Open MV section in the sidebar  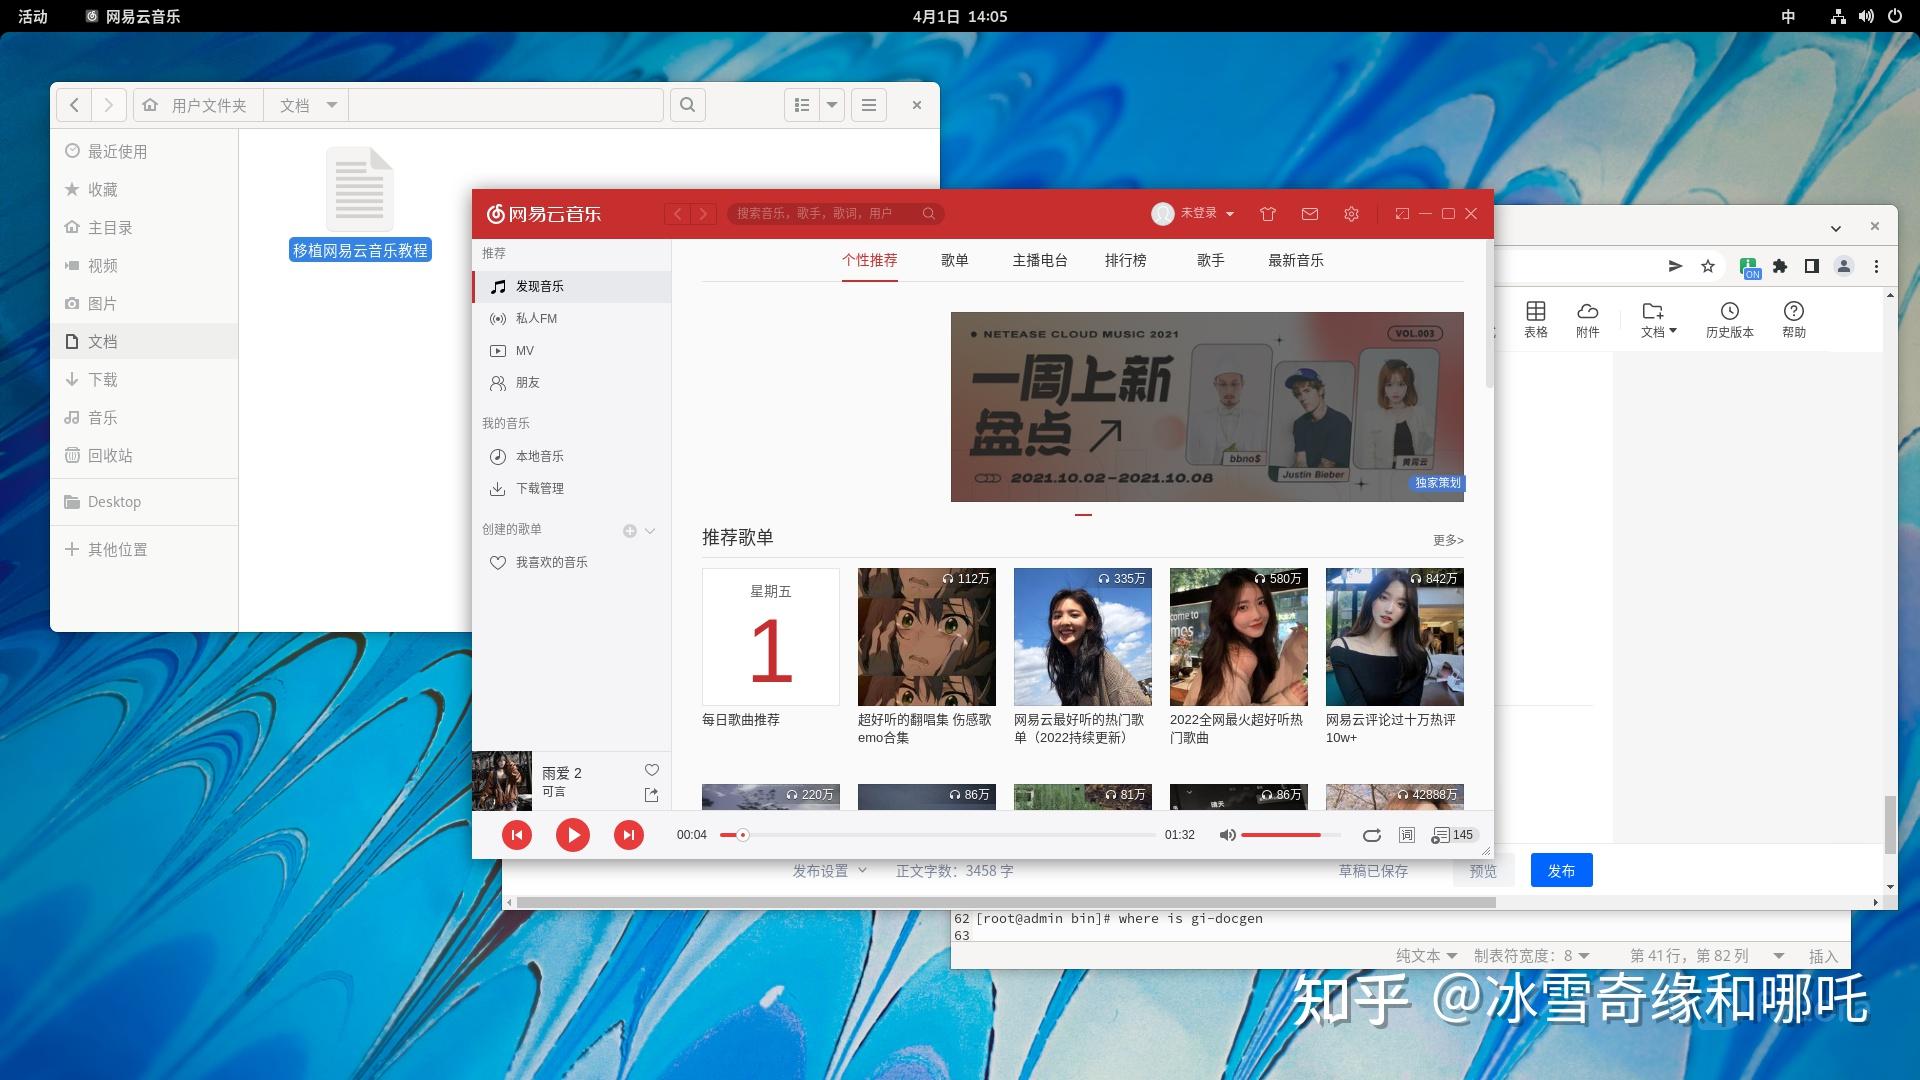[x=572, y=351]
